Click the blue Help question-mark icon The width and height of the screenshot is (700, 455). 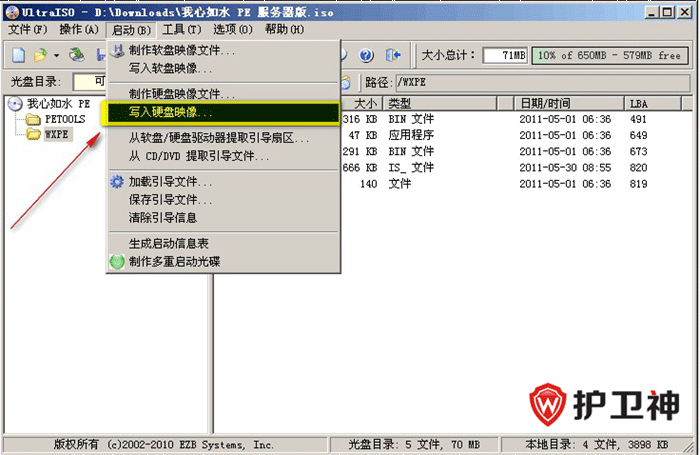coord(366,55)
